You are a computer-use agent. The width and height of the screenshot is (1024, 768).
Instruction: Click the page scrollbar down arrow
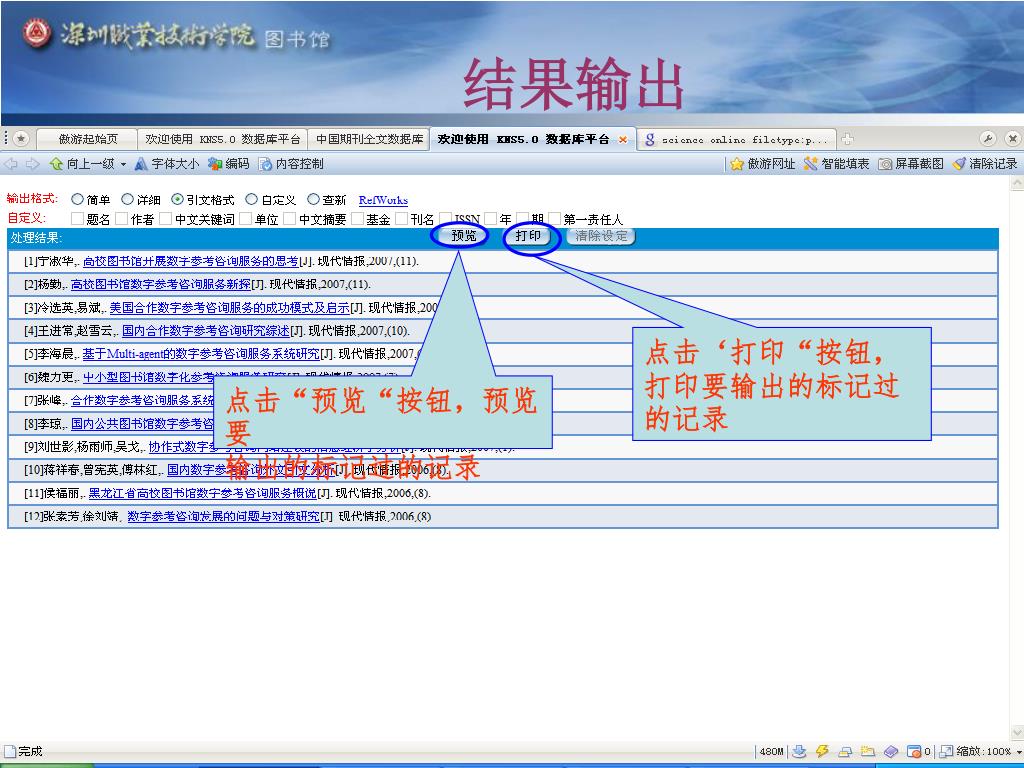(1016, 733)
